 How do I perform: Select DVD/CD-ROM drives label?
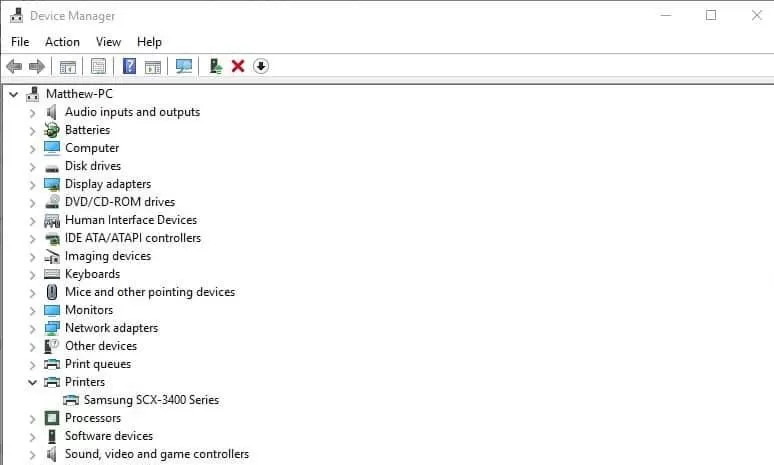120,202
